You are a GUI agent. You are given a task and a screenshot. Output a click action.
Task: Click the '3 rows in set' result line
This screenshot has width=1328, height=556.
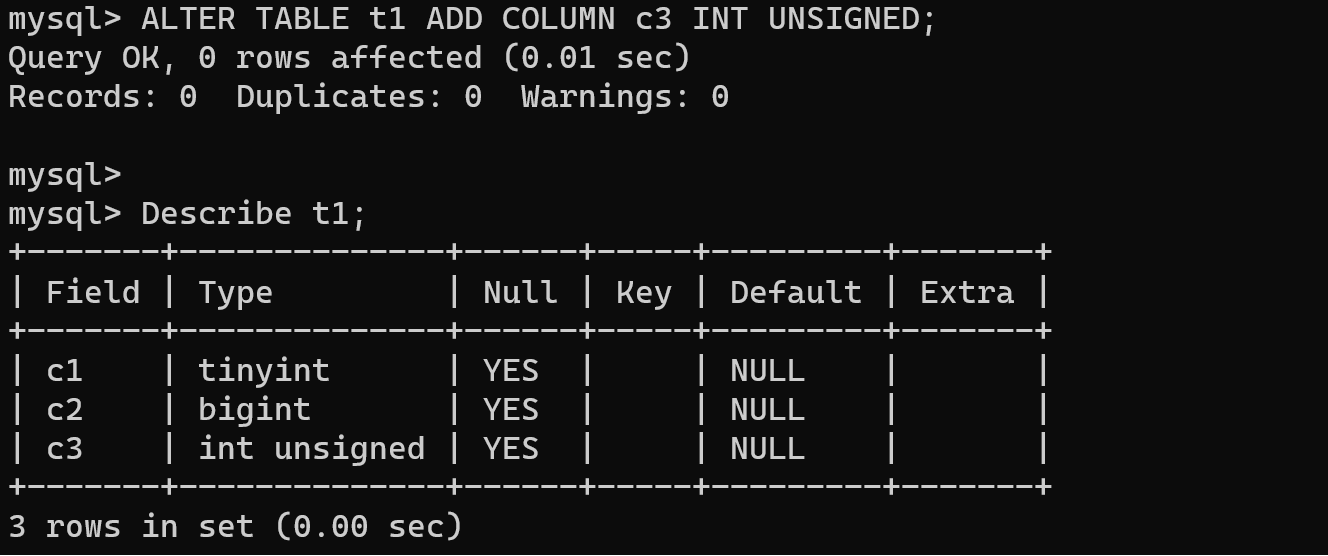point(235,527)
